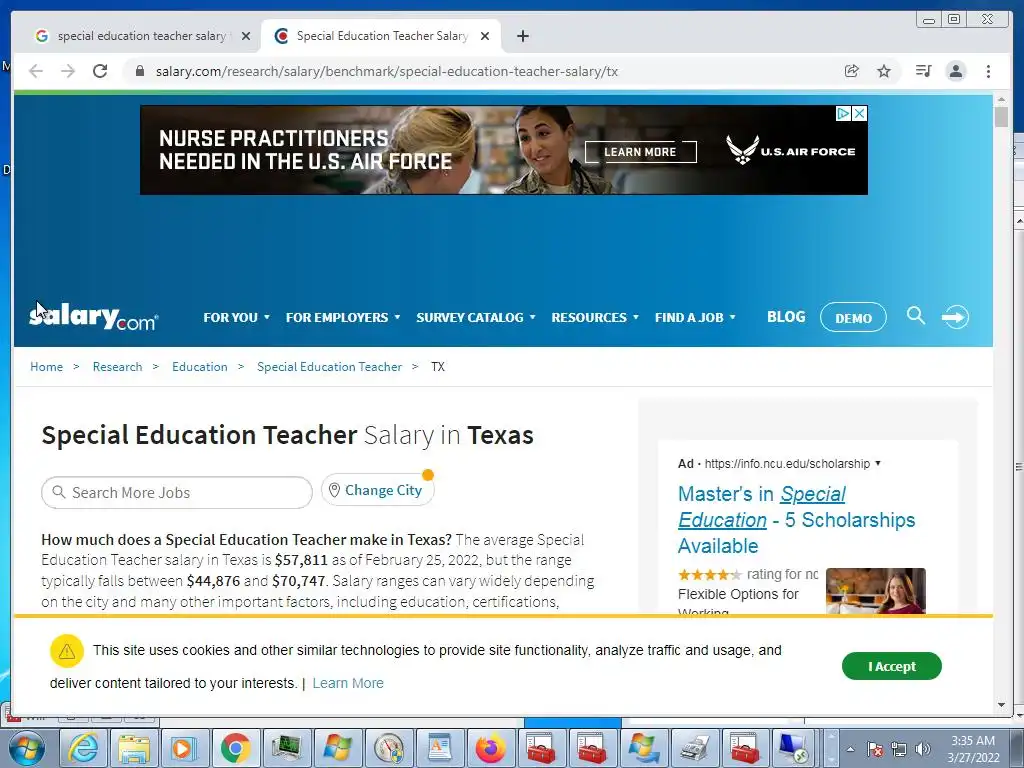1024x768 pixels.
Task: Open Windows Media Player on taskbar
Action: [x=185, y=748]
